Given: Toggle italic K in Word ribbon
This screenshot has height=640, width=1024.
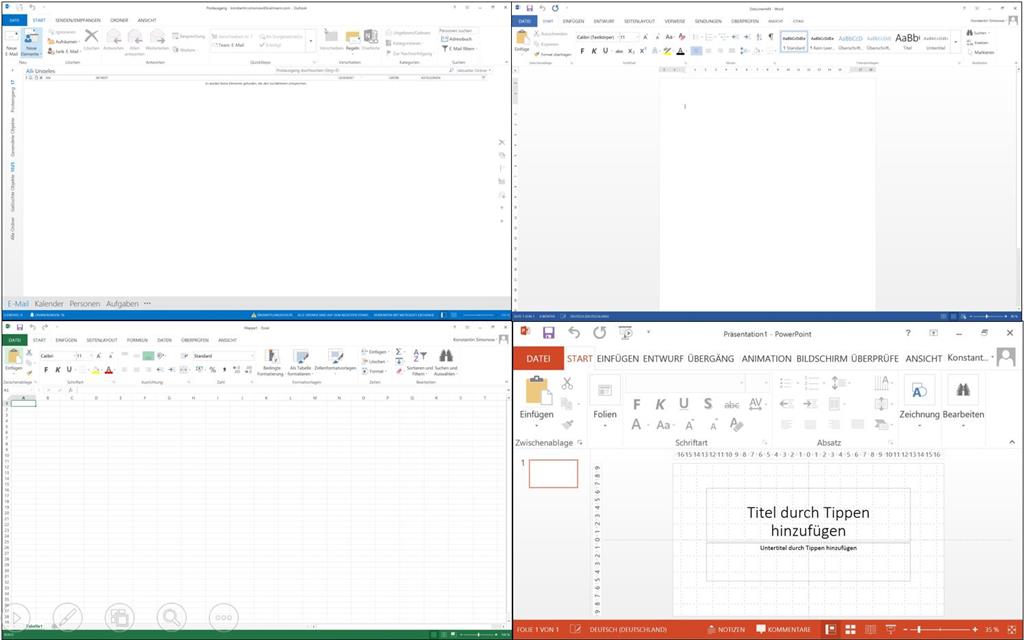Looking at the screenshot, I should pos(594,51).
